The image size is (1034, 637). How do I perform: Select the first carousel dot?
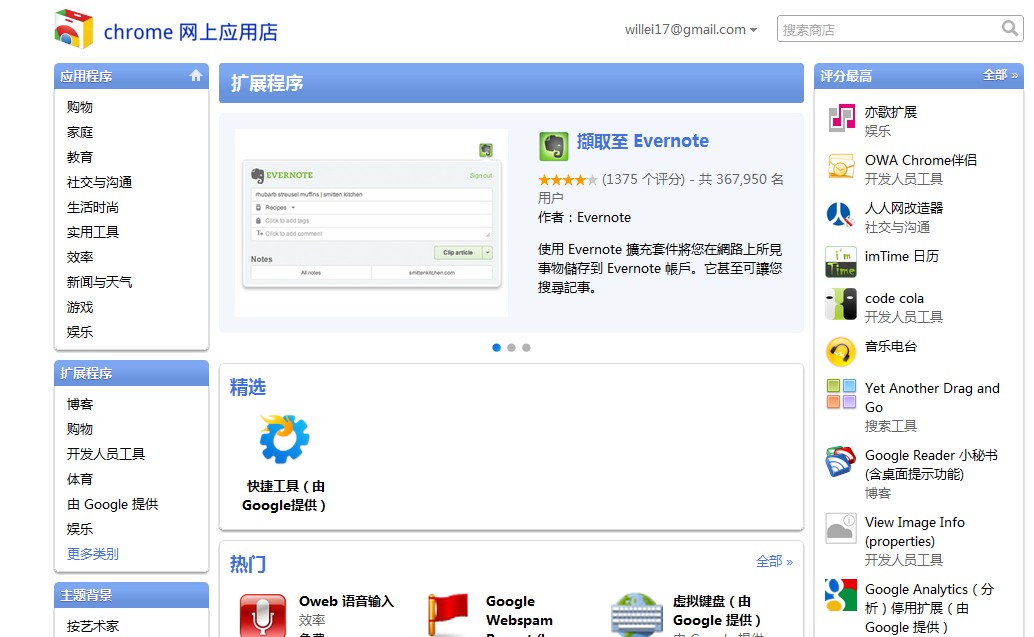(x=497, y=348)
